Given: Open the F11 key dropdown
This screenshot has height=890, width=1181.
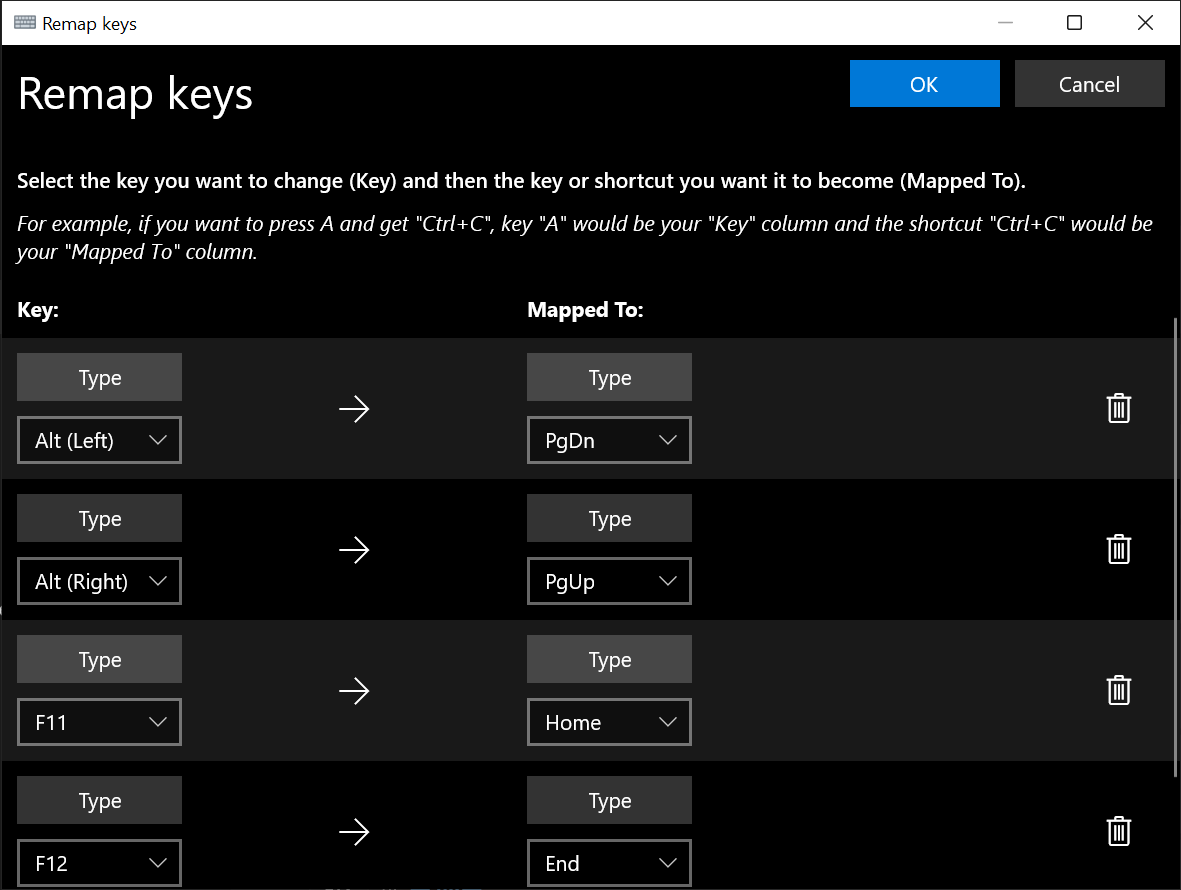Looking at the screenshot, I should (99, 722).
